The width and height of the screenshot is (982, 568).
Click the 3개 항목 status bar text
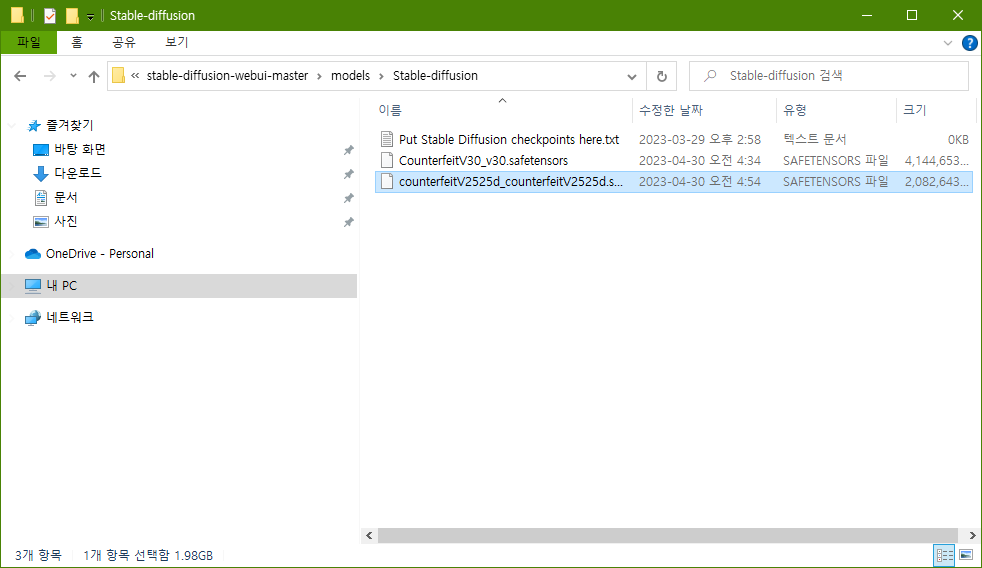pos(38,555)
